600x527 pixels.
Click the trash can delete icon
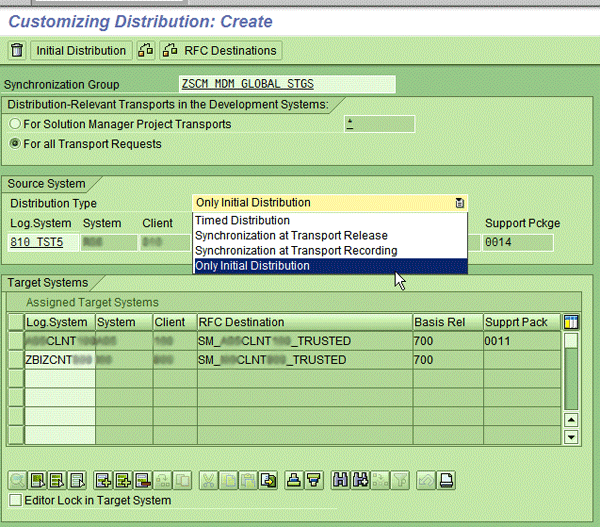coord(17,51)
